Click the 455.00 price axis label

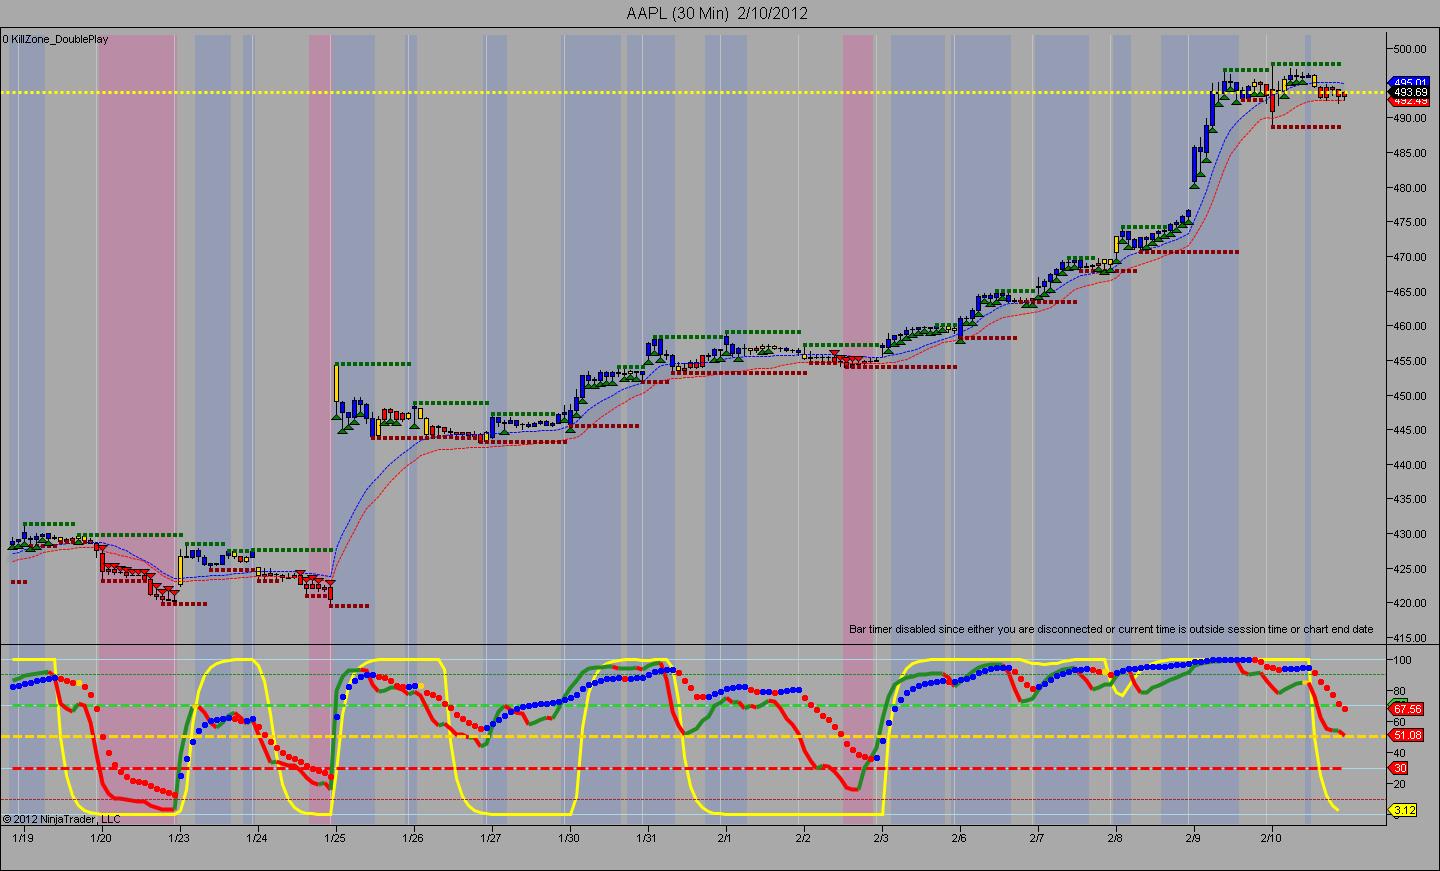coord(1408,361)
